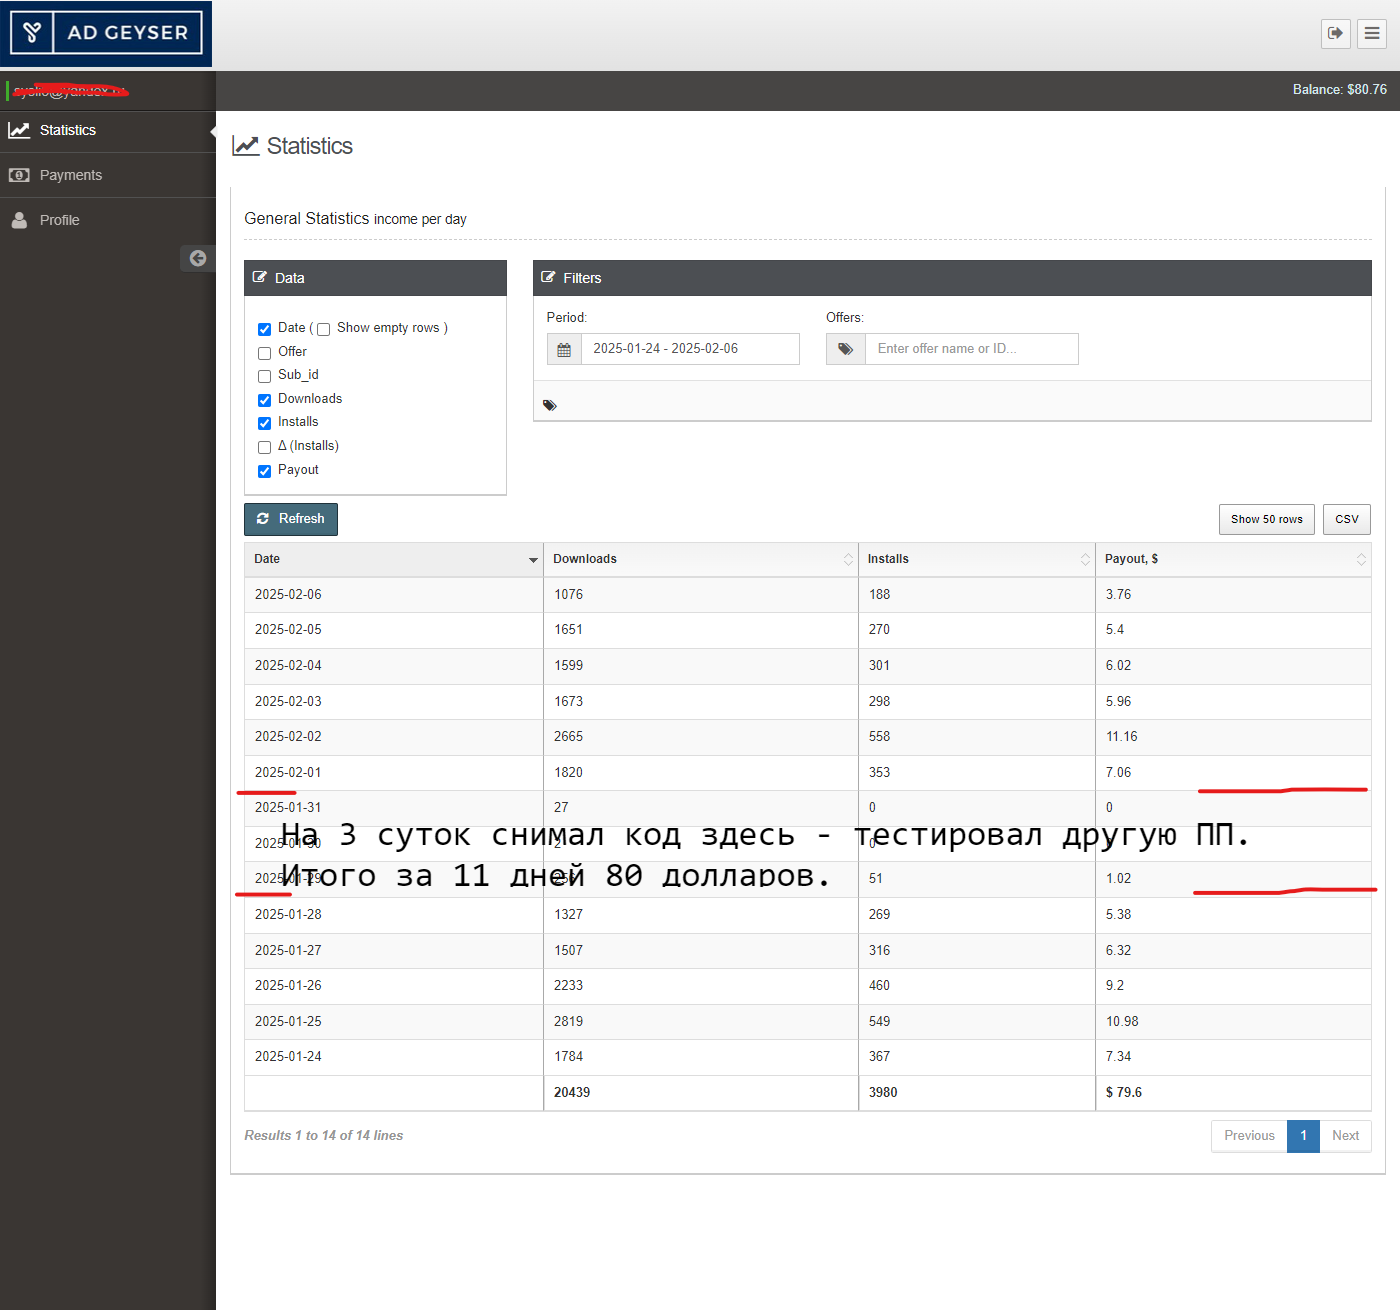Screen dimensions: 1400x1310
Task: Open the hamburger menu icon
Action: click(x=1372, y=33)
